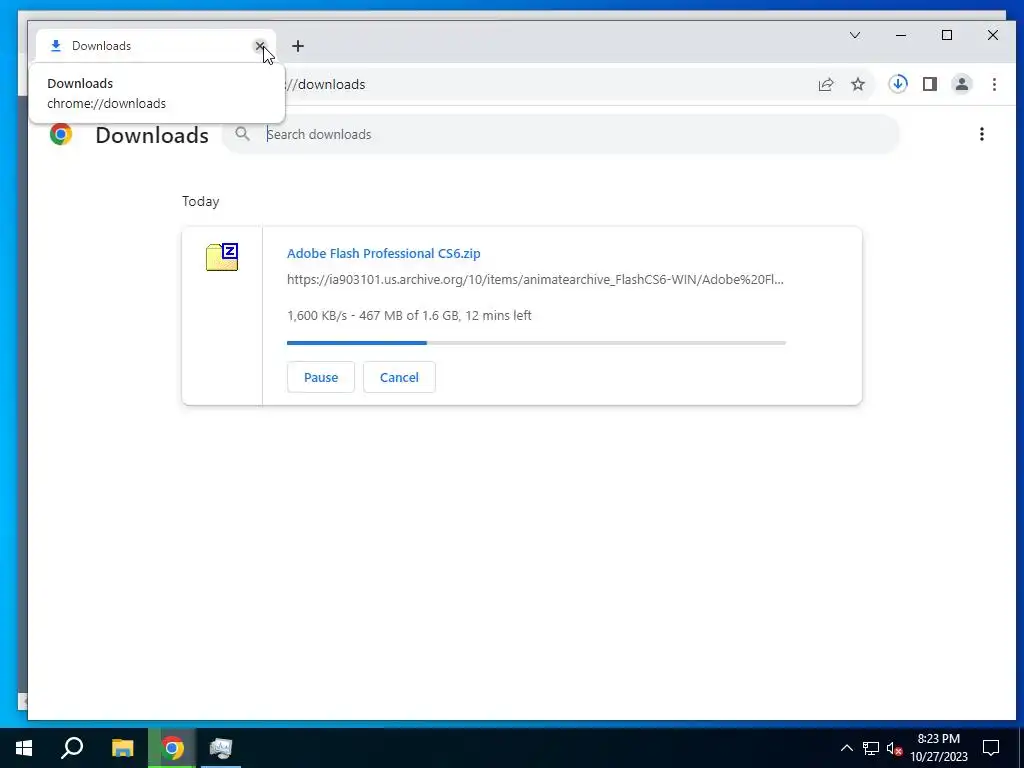The image size is (1024, 768).
Task: Click the zip file icon
Action: click(x=222, y=257)
